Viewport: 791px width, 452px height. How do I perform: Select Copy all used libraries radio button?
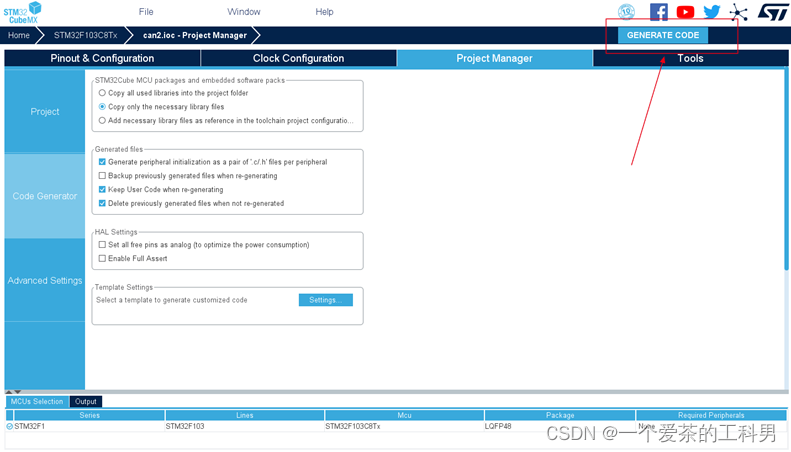tap(102, 93)
